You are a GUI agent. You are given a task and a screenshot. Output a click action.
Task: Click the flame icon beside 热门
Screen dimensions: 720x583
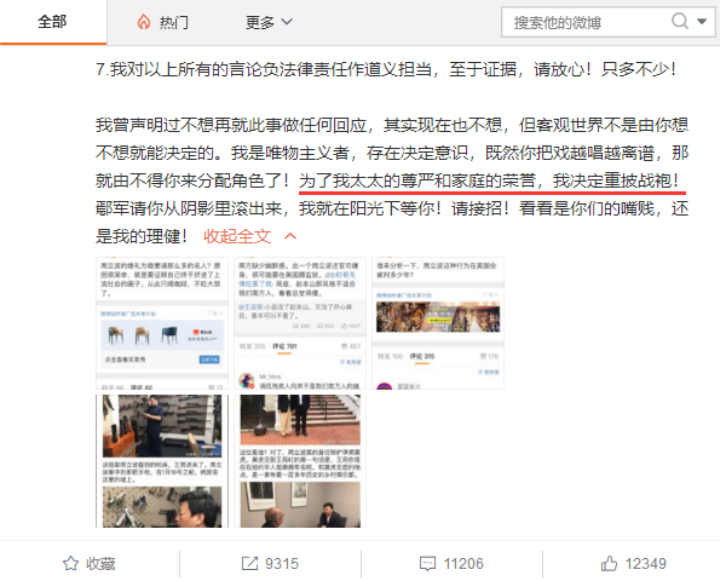(x=144, y=22)
